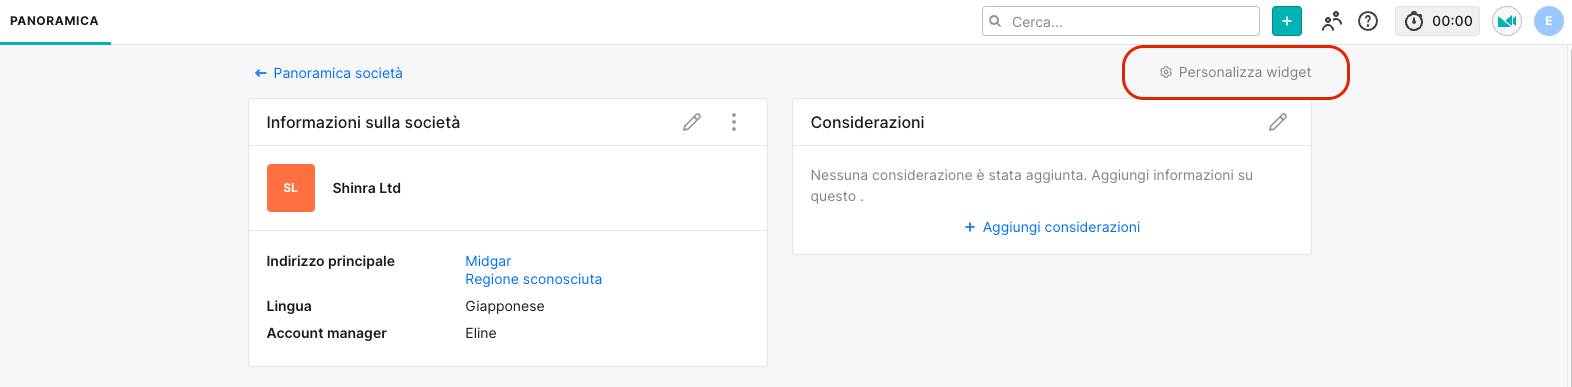Click the Personalizza widget button
The width and height of the screenshot is (1572, 387).
pyautogui.click(x=1236, y=72)
